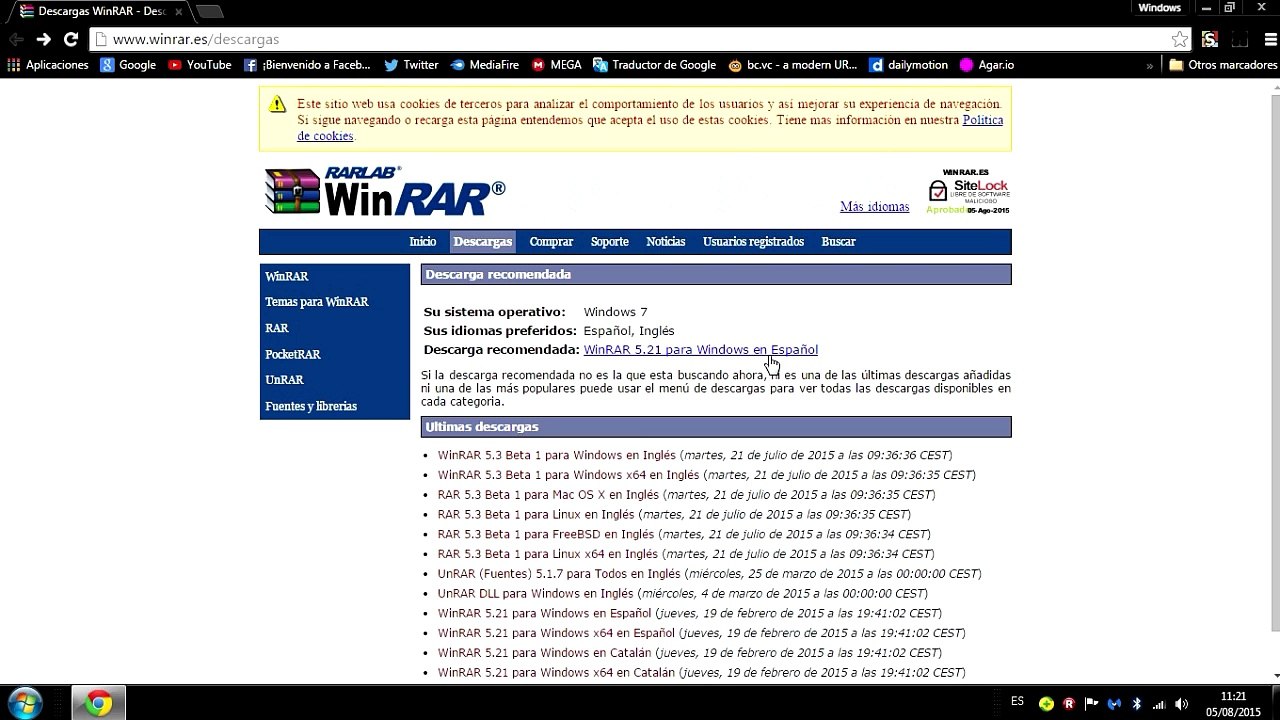Open the Google bookmark
Viewport: 1280px width, 720px height.
click(128, 65)
